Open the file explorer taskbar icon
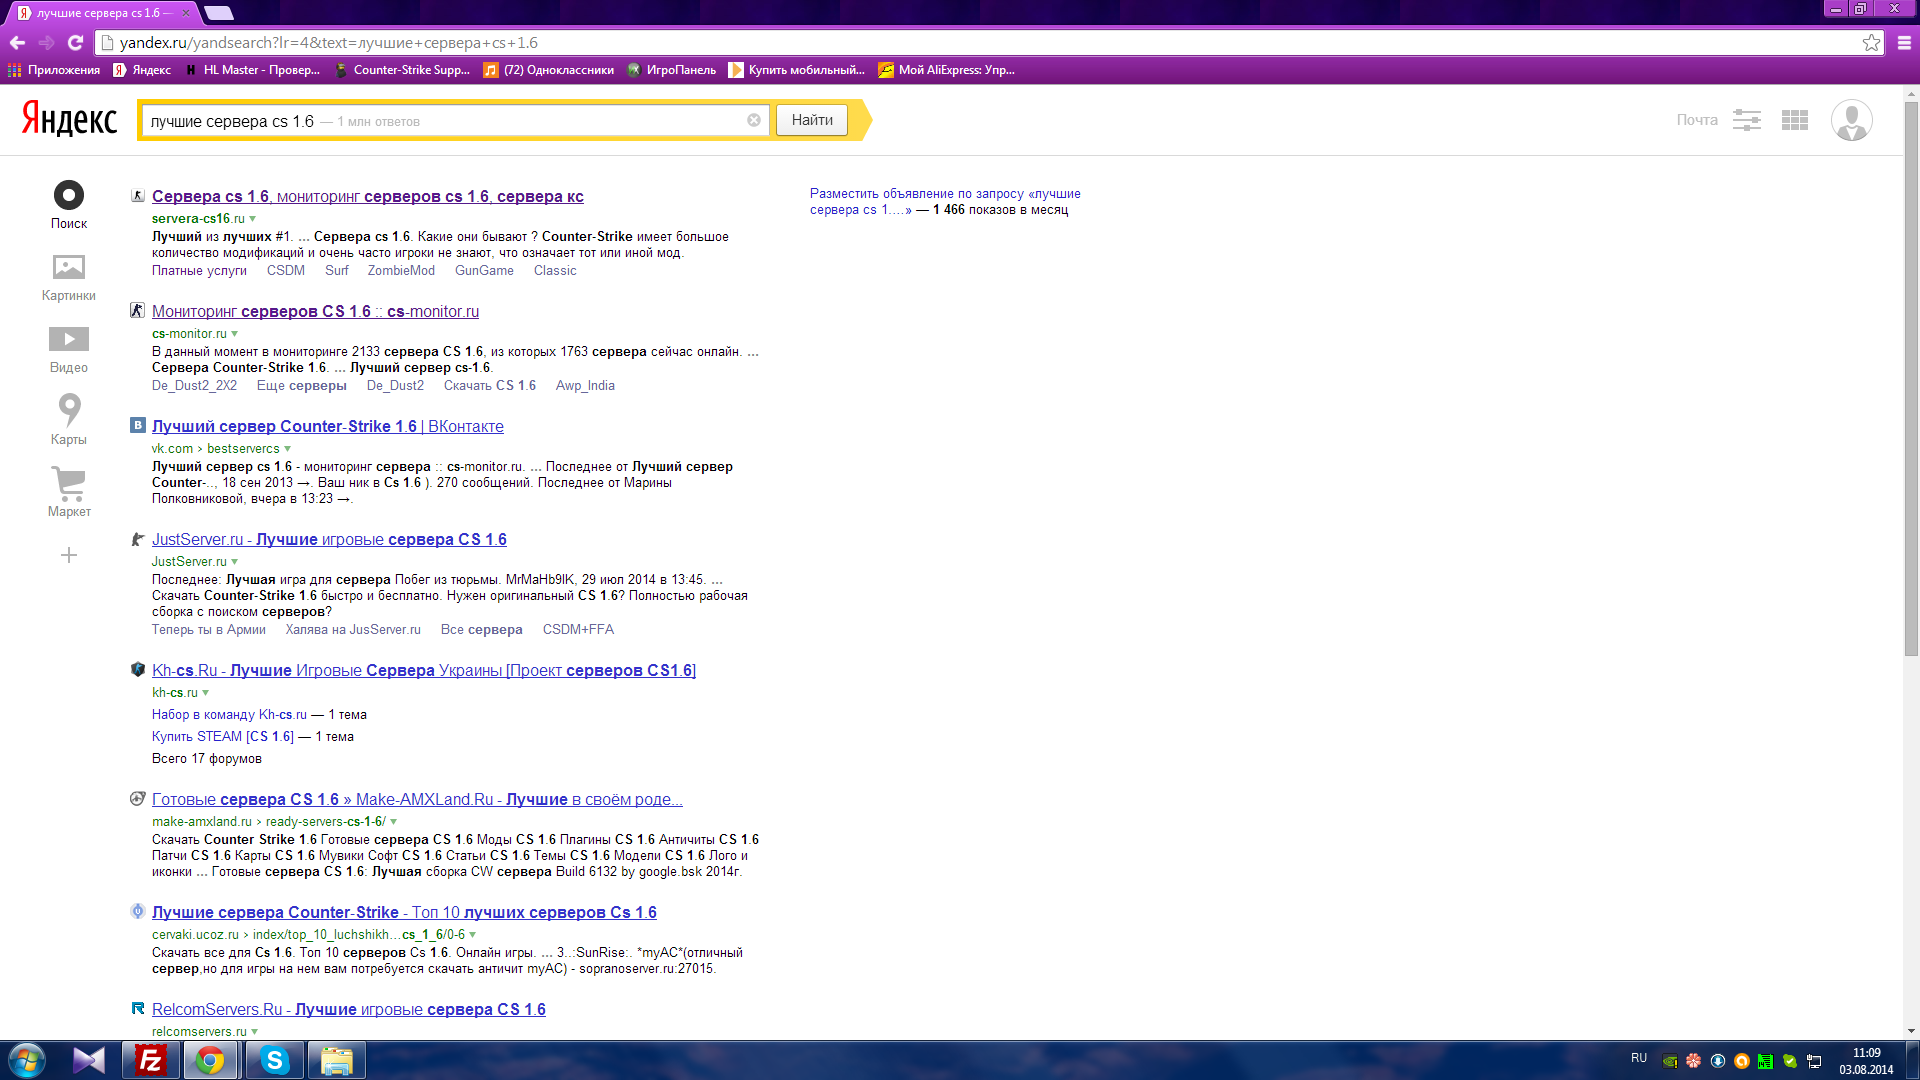Screen dimensions: 1920x1080 click(x=336, y=1060)
